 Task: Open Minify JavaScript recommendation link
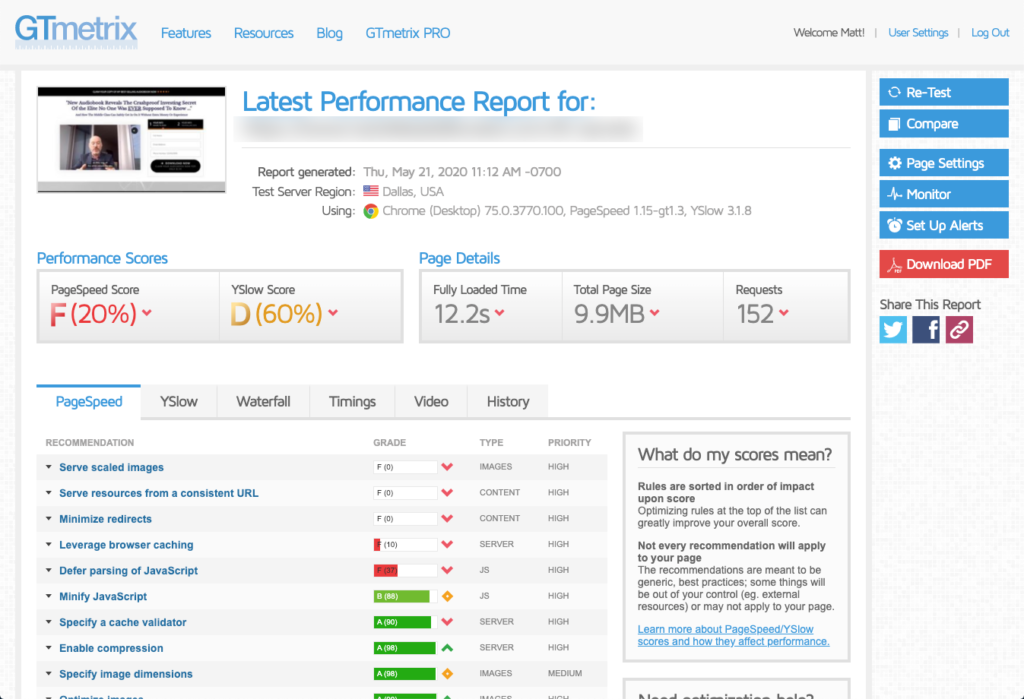pos(103,596)
